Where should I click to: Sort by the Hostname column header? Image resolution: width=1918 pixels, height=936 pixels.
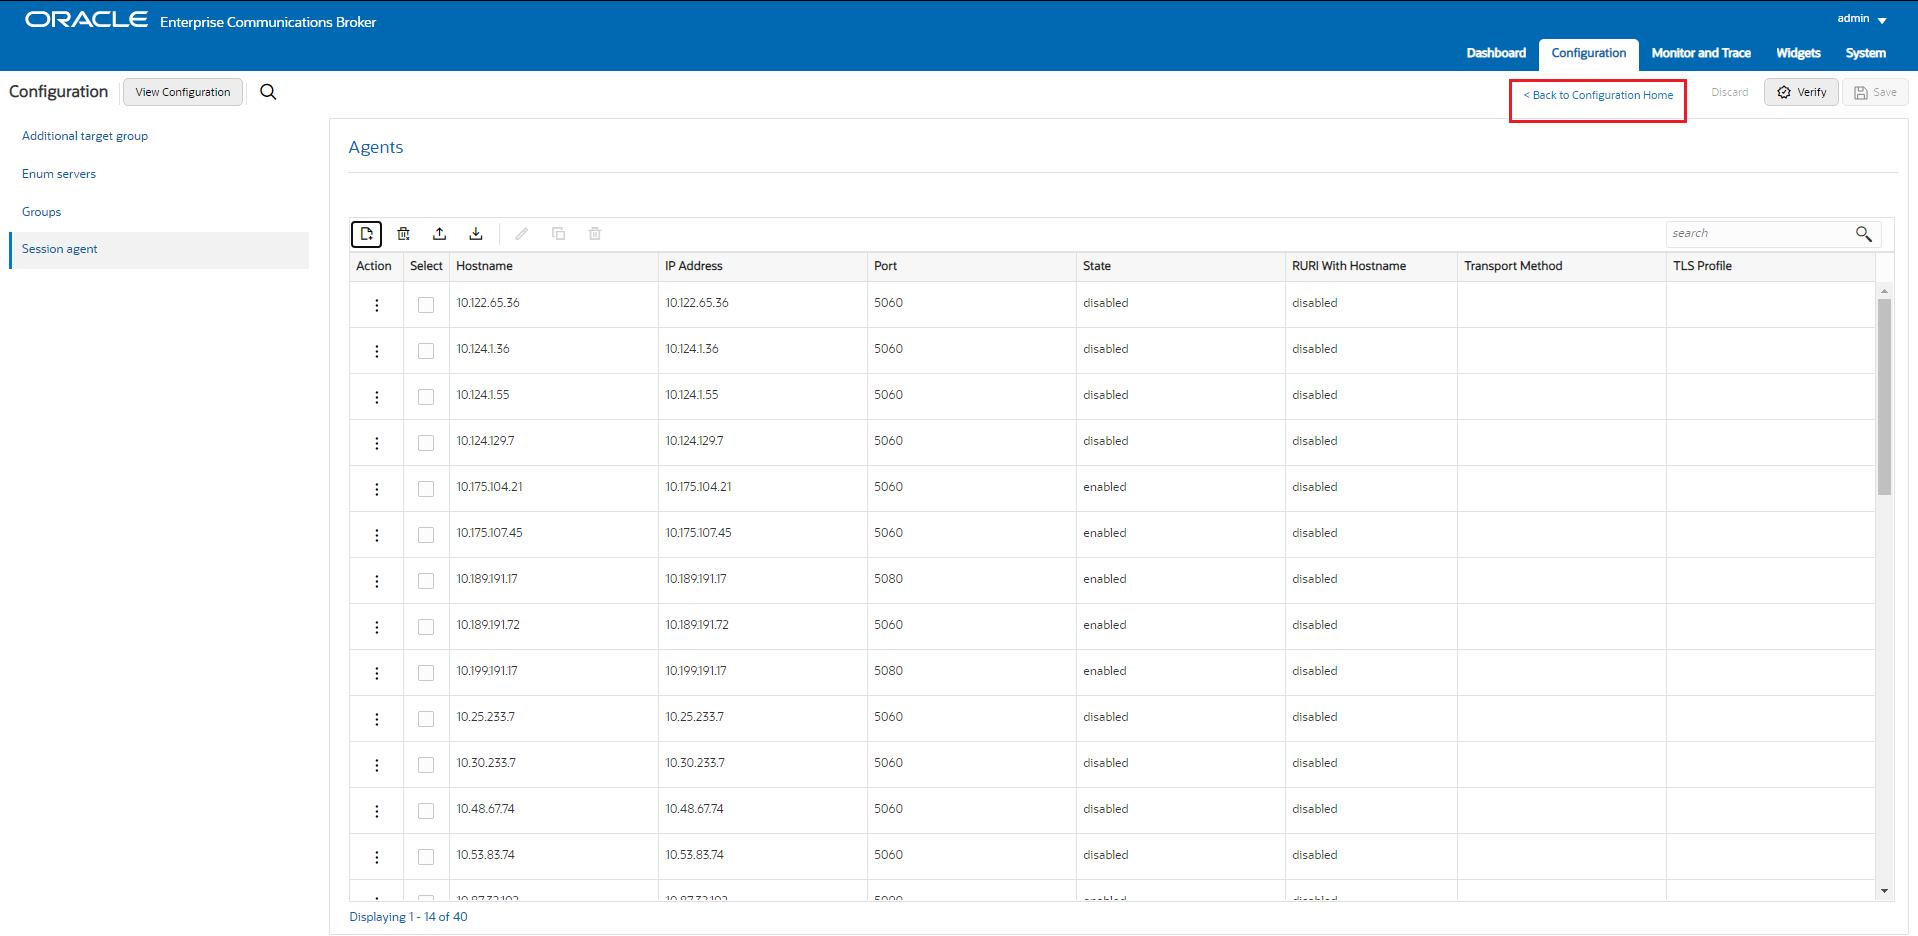click(x=553, y=266)
